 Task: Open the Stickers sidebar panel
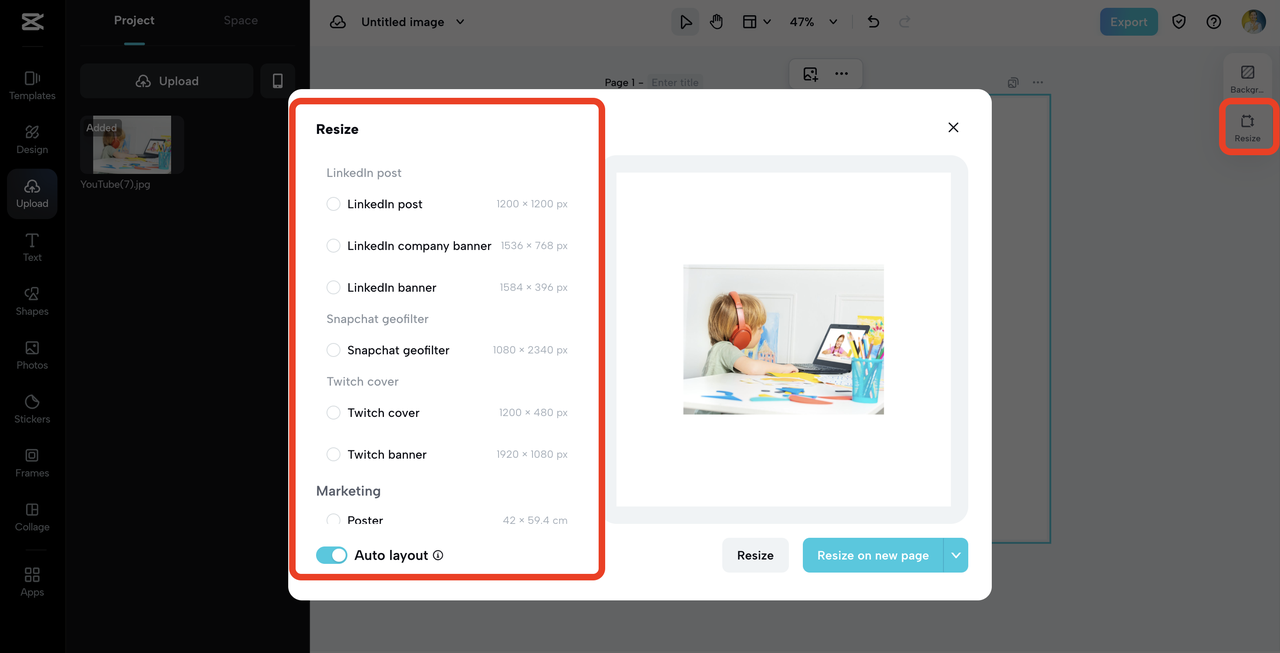pyautogui.click(x=32, y=409)
